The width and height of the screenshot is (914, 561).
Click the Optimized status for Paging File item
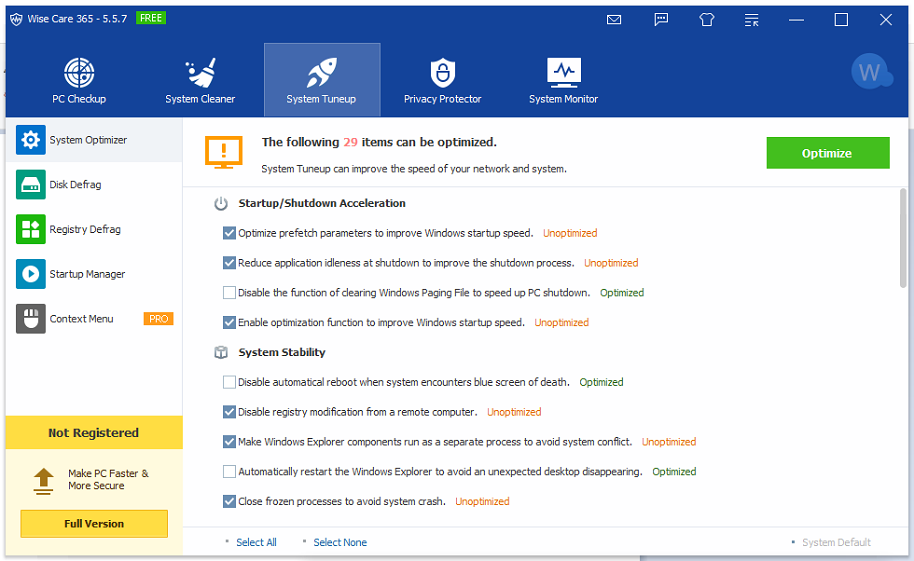[622, 293]
